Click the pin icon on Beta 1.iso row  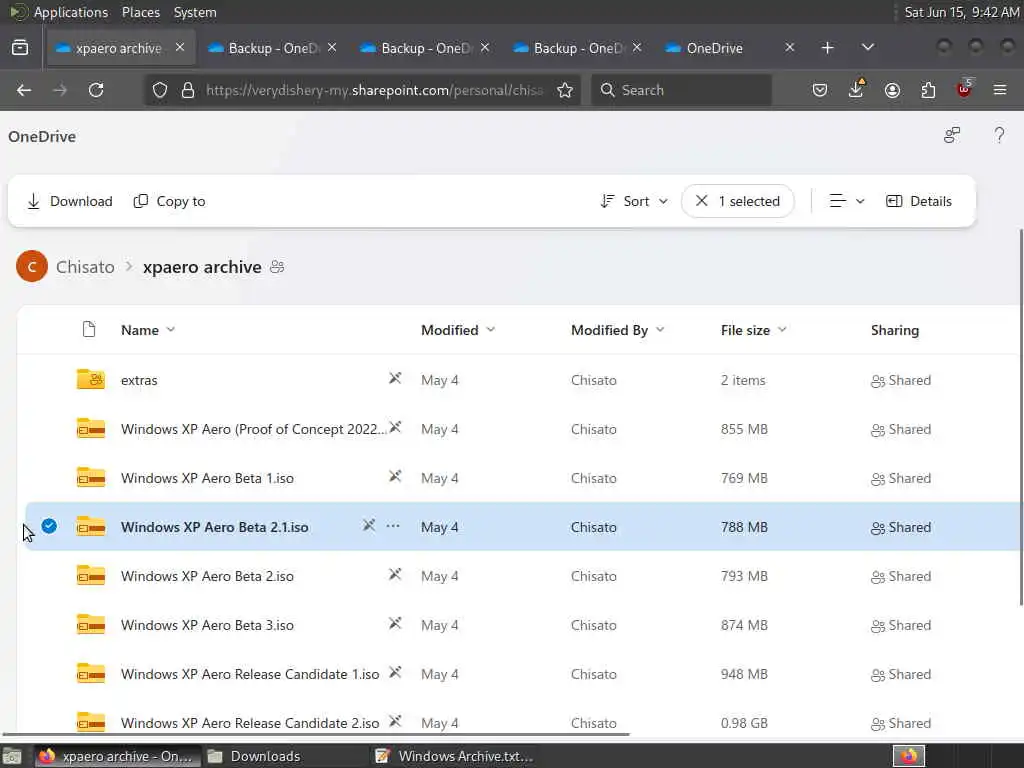pyautogui.click(x=395, y=476)
